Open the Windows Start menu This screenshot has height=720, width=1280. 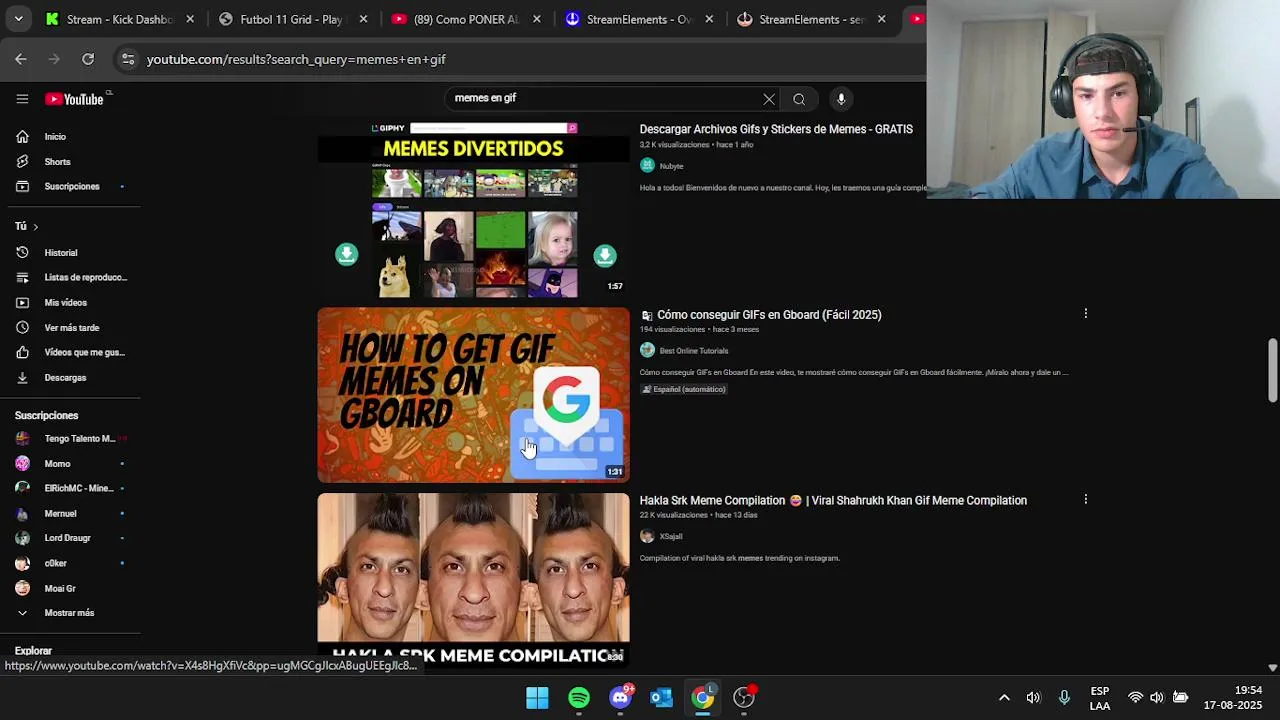click(x=537, y=697)
